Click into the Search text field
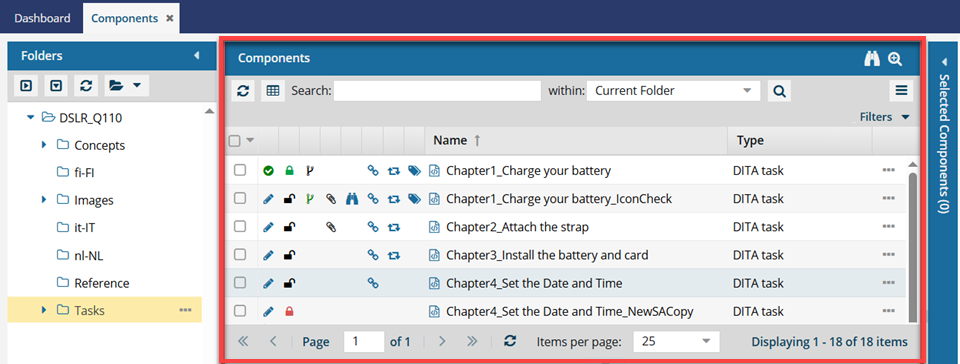 coord(437,91)
